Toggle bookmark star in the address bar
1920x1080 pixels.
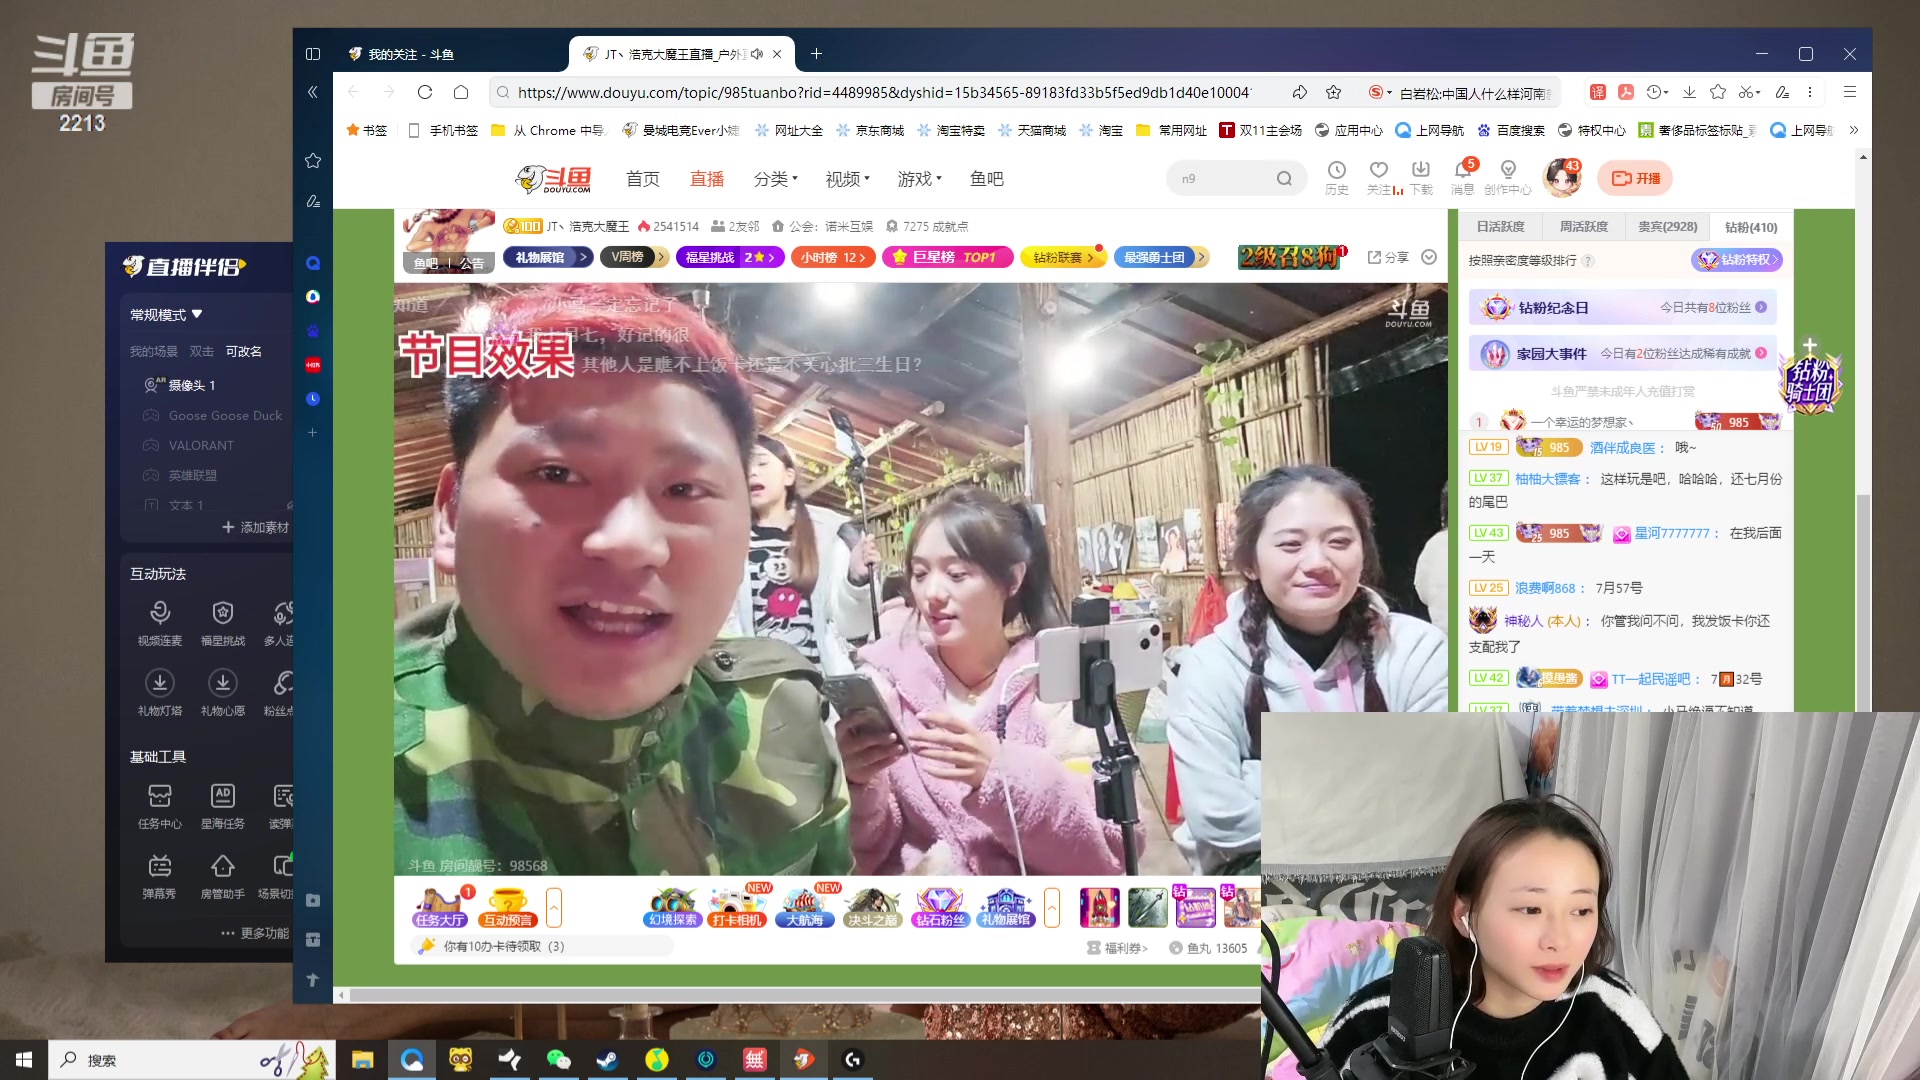pos(1333,92)
